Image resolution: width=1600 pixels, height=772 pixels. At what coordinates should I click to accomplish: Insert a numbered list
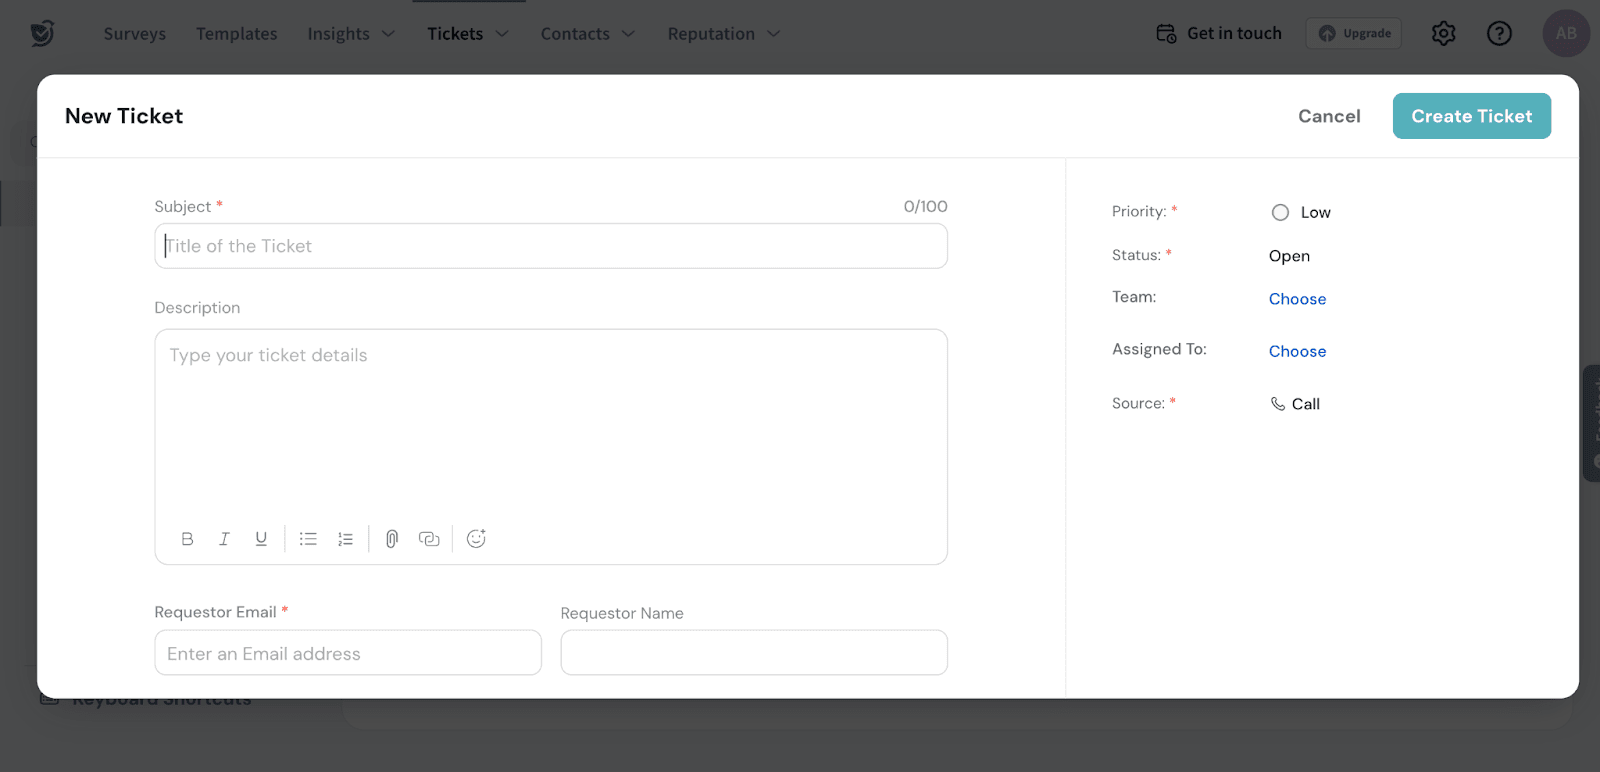345,539
